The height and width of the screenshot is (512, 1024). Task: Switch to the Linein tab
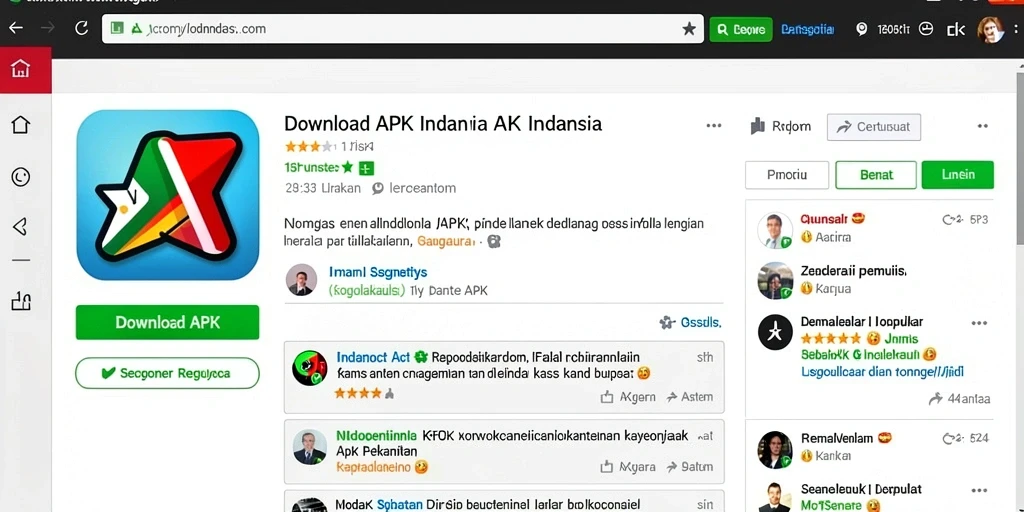(x=958, y=175)
